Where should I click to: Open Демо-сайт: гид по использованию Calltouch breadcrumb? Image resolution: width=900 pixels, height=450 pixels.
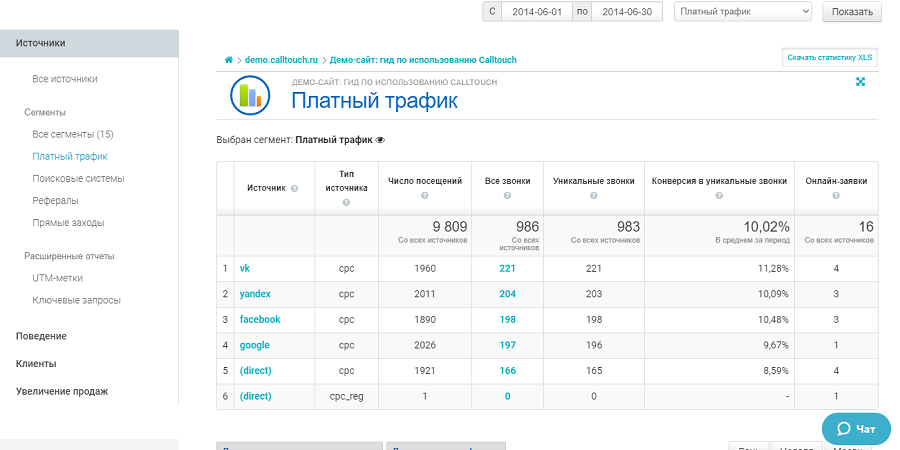click(423, 60)
